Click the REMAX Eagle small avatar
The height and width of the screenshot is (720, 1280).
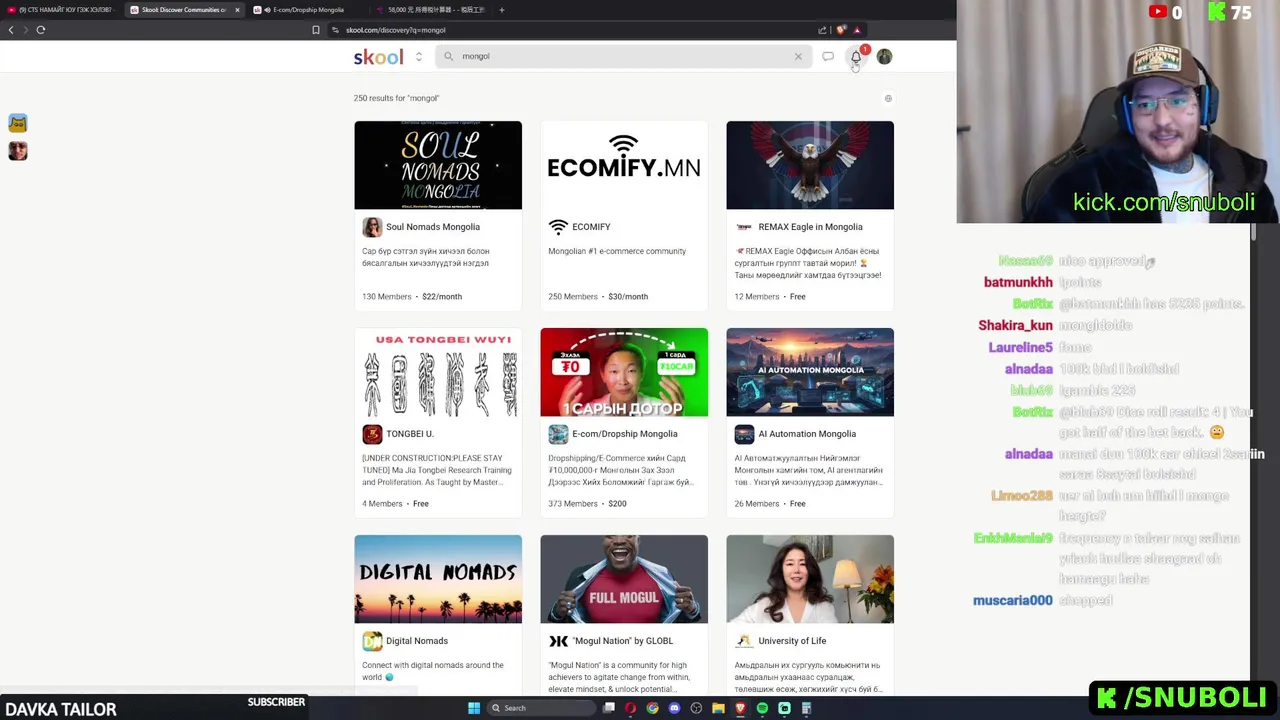(x=744, y=227)
